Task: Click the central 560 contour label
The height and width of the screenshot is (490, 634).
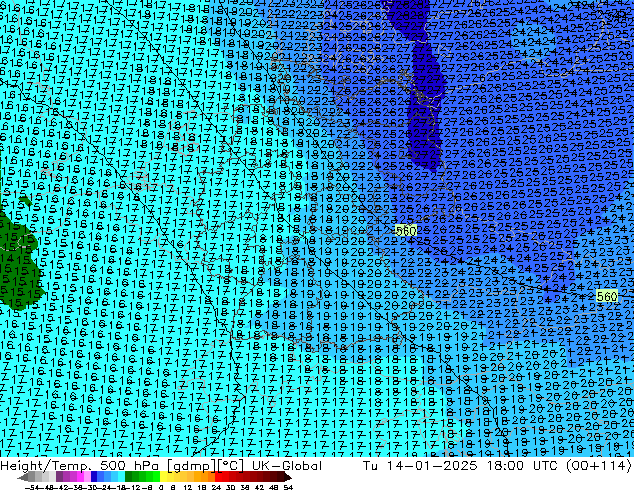Action: (x=406, y=230)
